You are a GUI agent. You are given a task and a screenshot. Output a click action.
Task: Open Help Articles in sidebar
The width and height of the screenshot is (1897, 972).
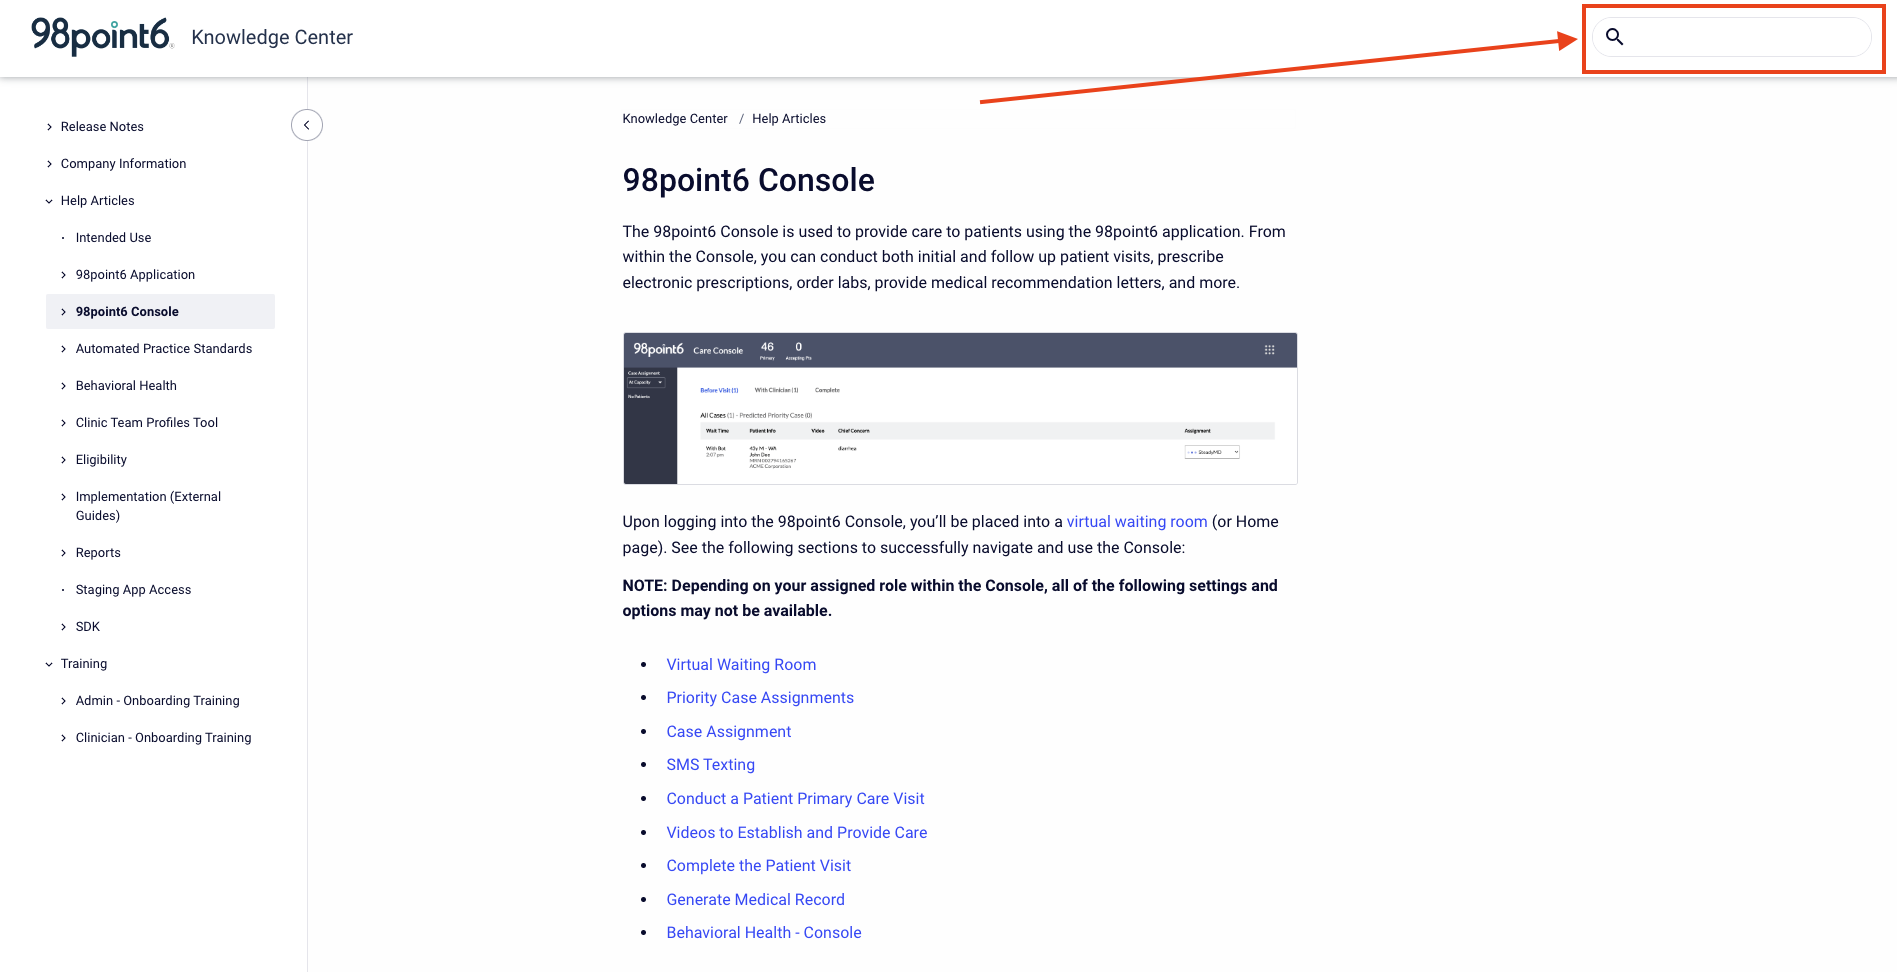pos(97,201)
